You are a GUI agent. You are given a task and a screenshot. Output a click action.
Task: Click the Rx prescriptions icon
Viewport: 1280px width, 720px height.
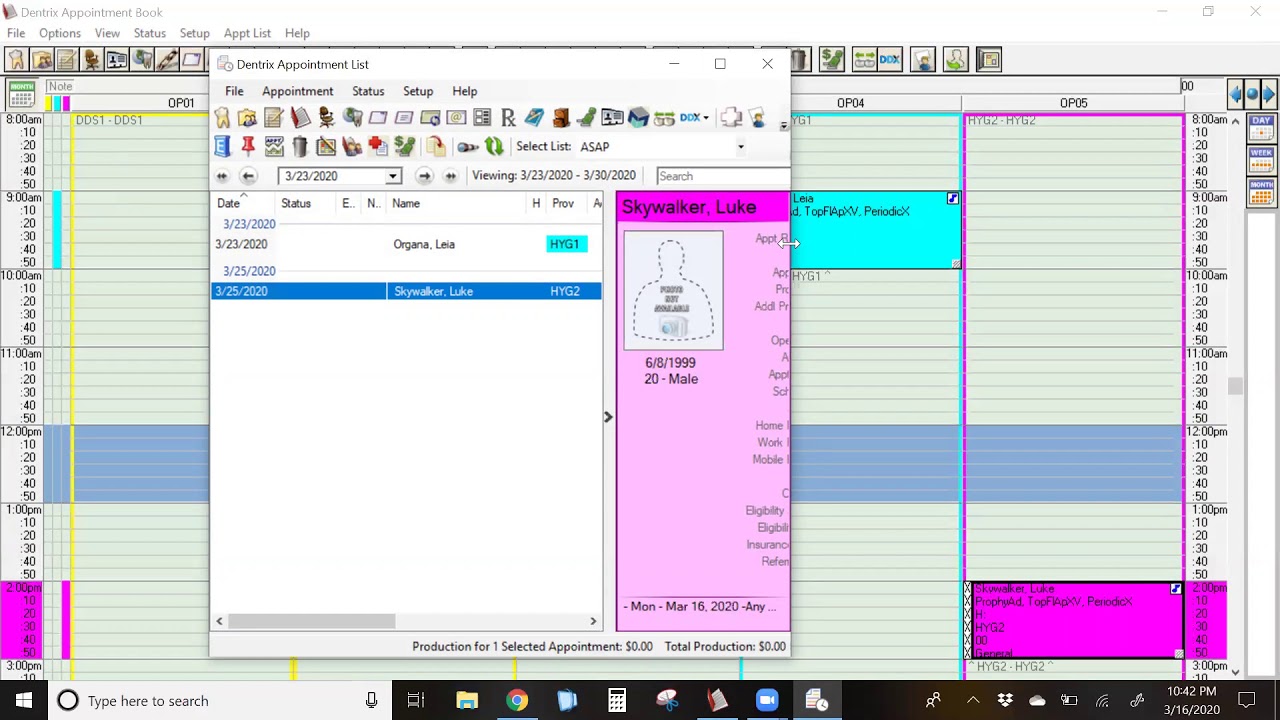pos(508,118)
